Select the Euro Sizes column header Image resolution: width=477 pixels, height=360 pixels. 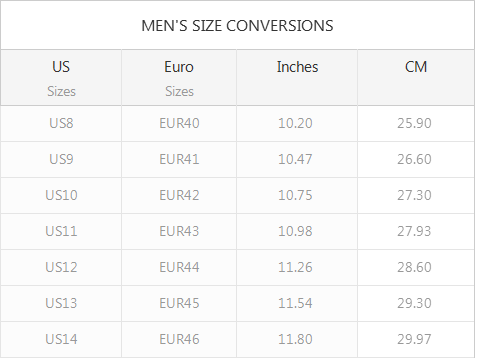tap(179, 78)
